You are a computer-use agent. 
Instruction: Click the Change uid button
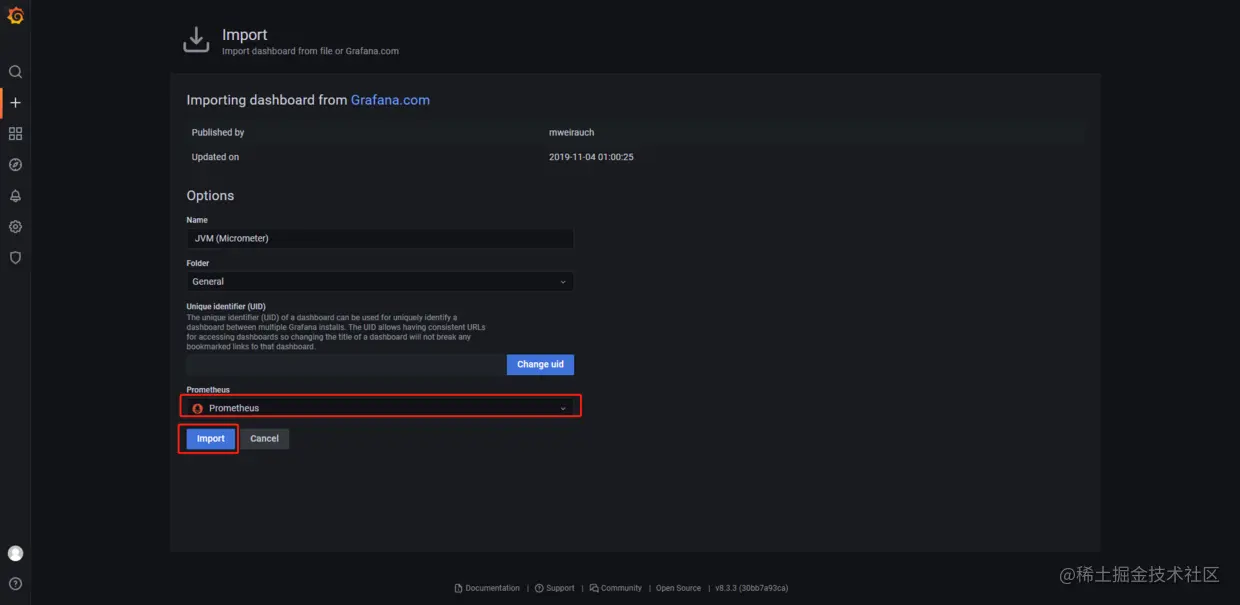coord(540,365)
